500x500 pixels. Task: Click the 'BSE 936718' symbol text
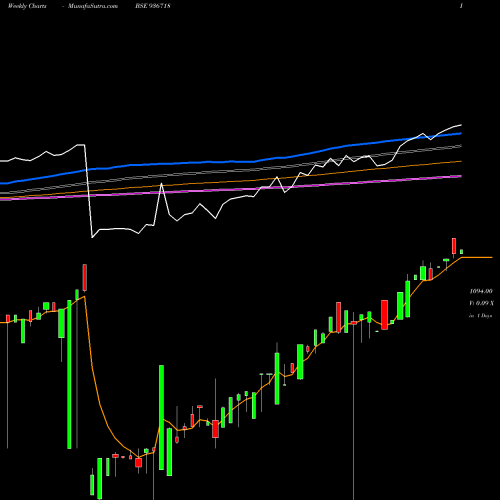tap(153, 6)
